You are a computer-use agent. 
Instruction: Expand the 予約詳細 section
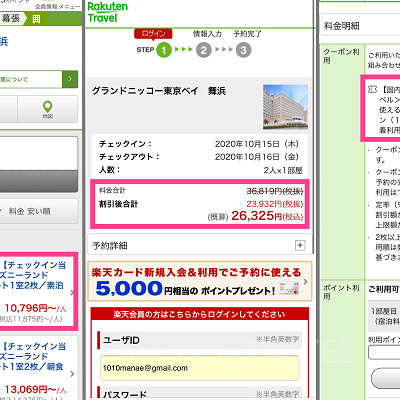[199, 245]
